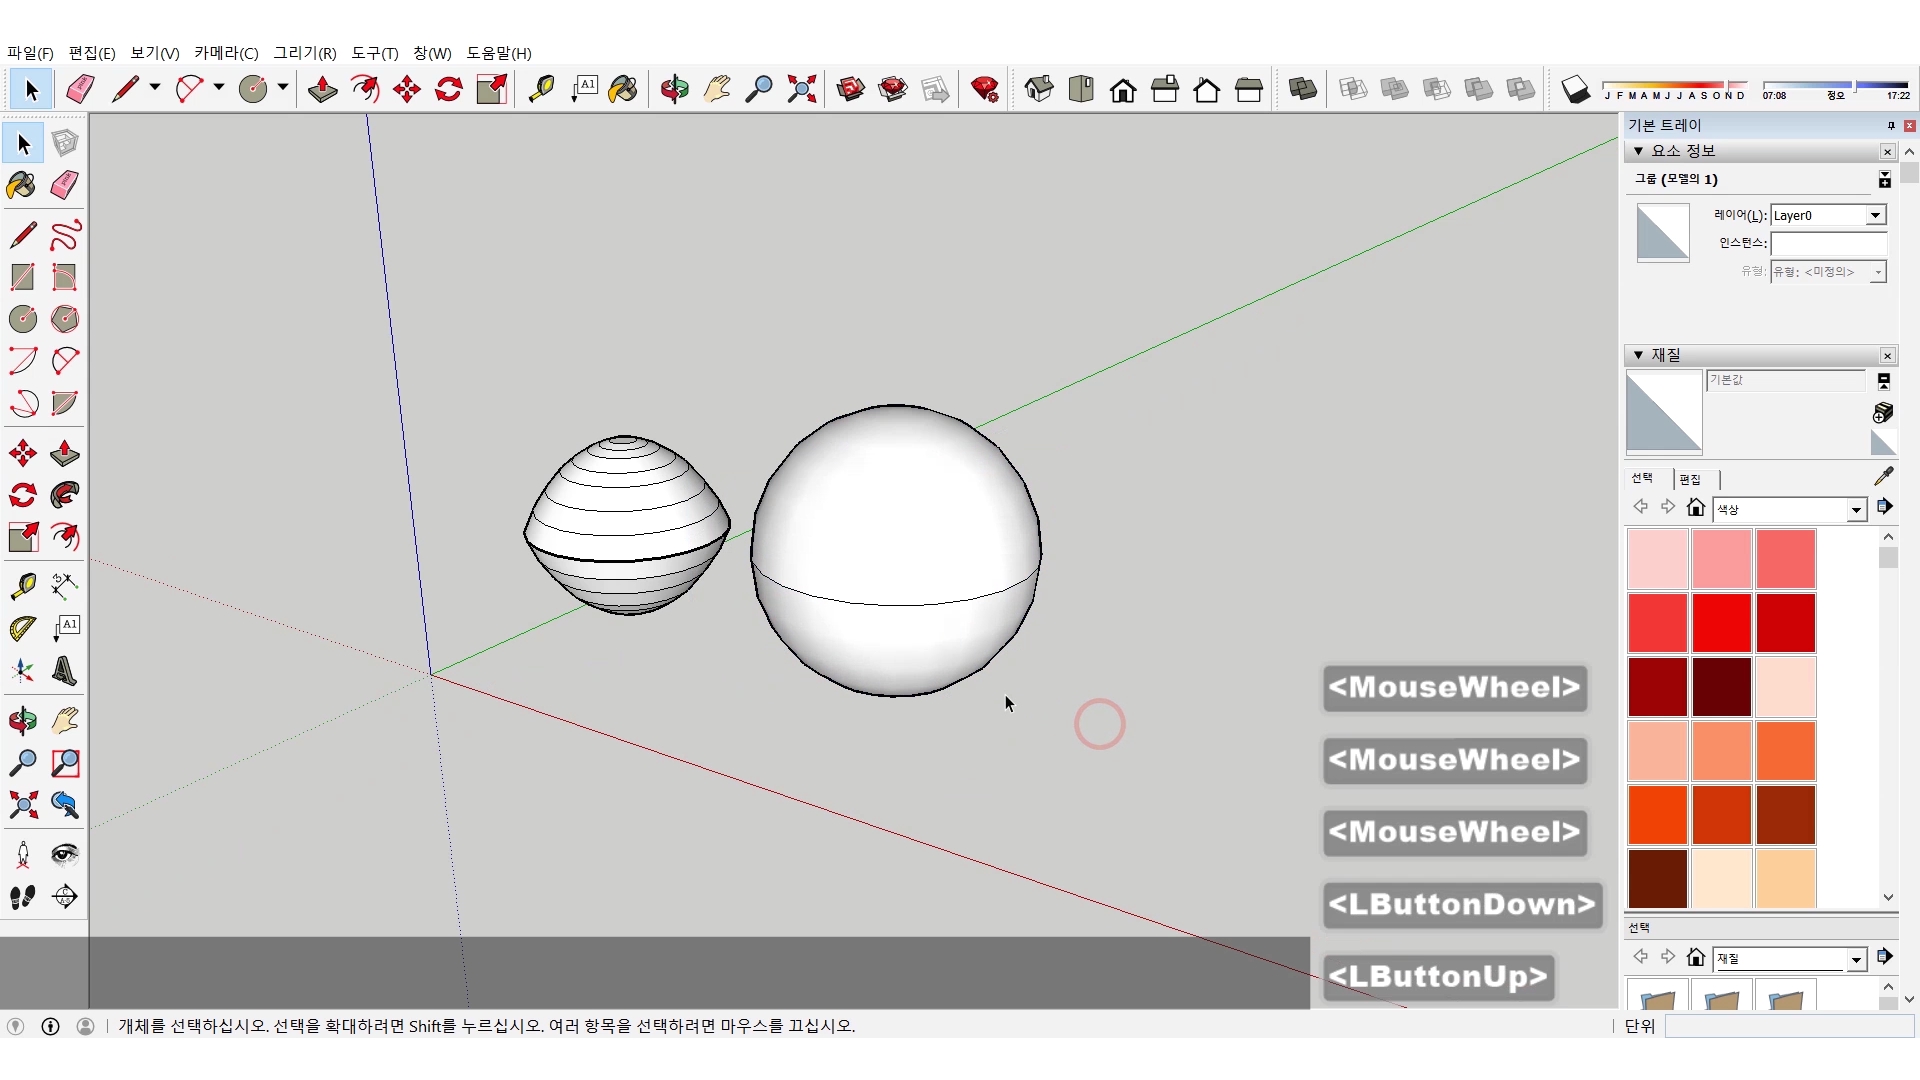Viewport: 1920px width, 1080px height.
Task: Activate the Push/Pull tool in left toolbar
Action: (65, 453)
